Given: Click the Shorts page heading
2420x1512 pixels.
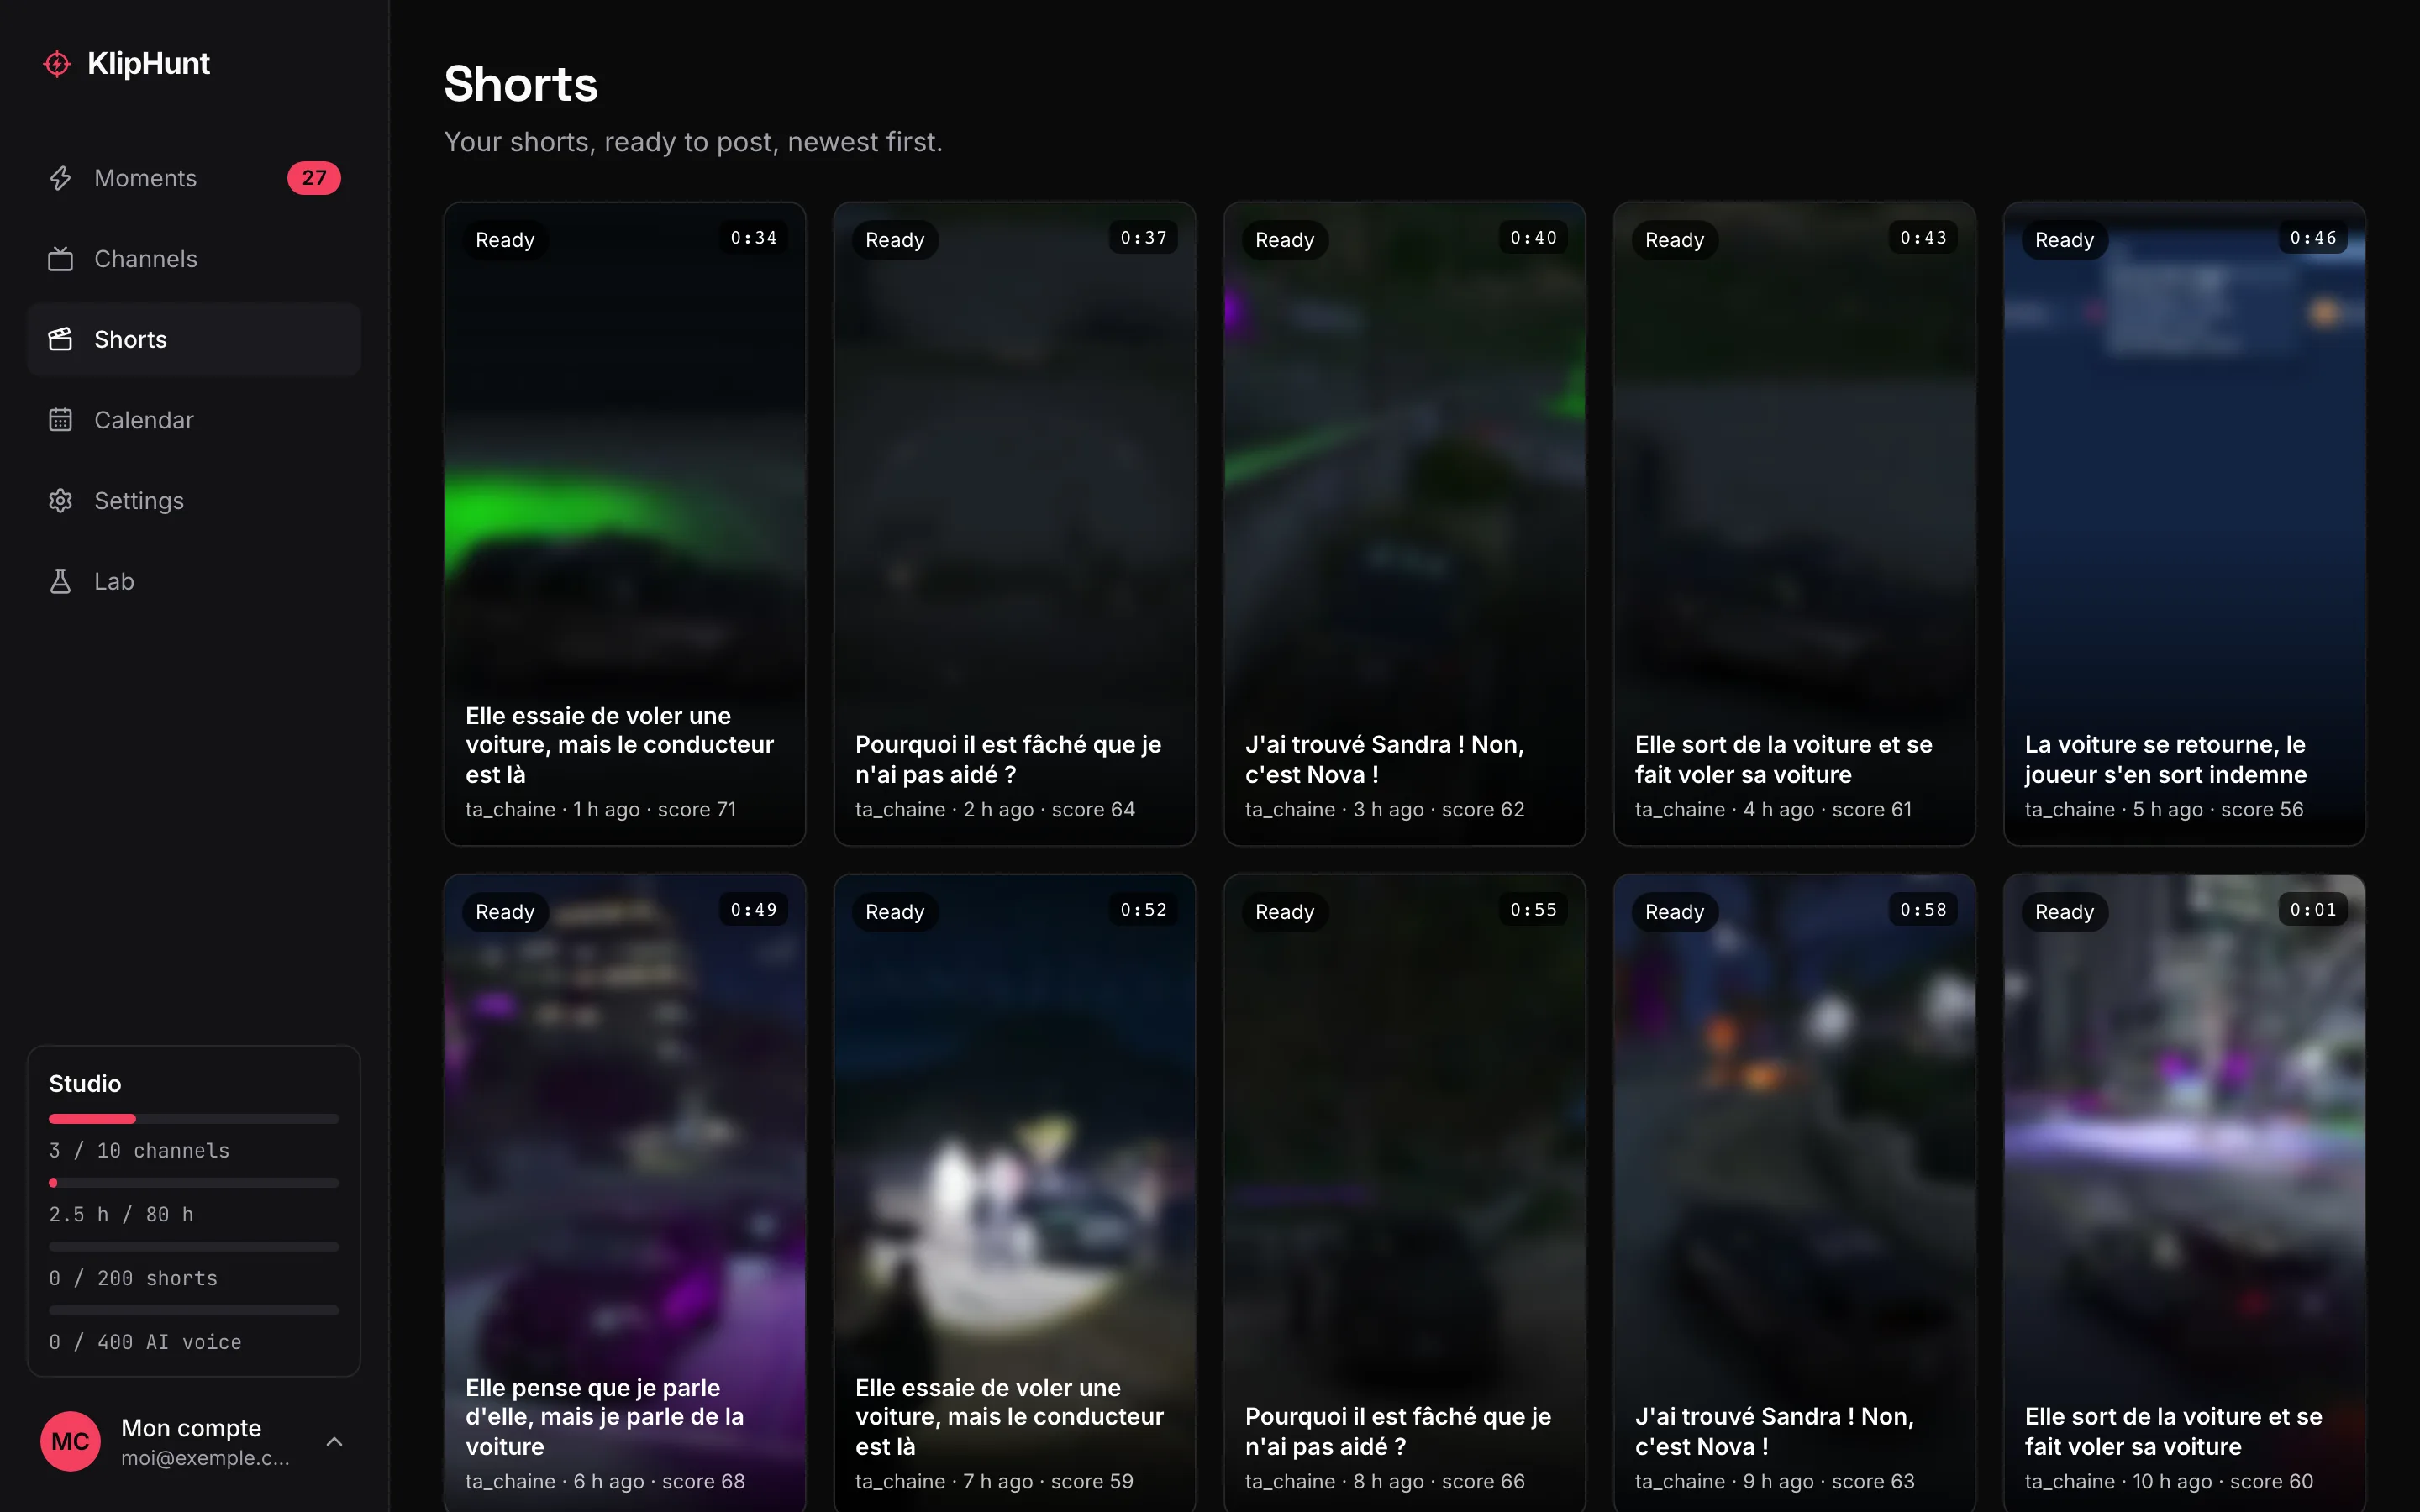Looking at the screenshot, I should tap(521, 84).
